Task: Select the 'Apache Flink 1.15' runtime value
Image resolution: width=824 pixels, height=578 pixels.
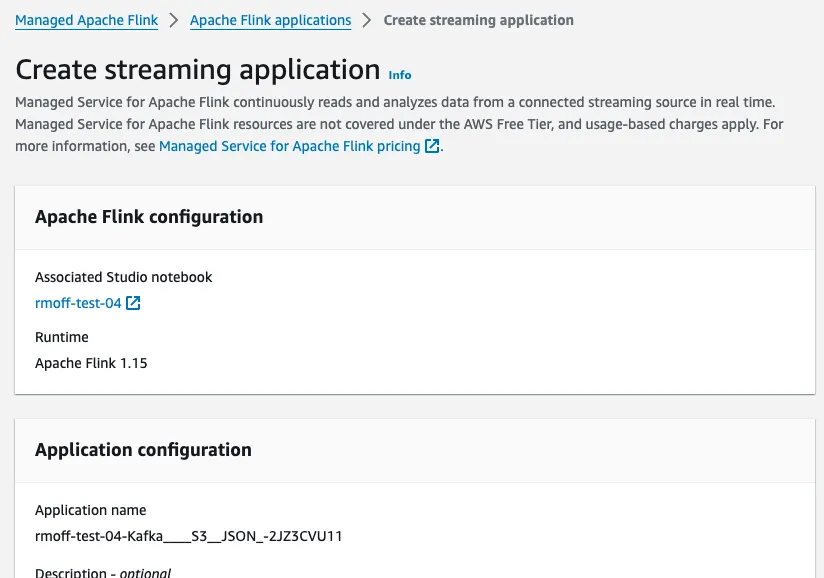Action: [91, 363]
